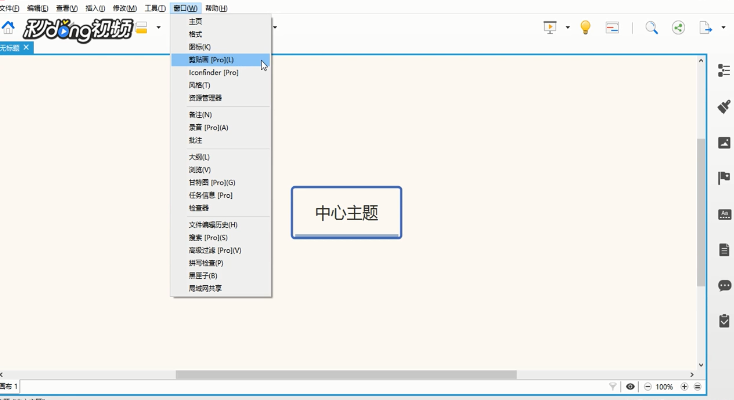The image size is (734, 400).
Task: Click the export file icon
Action: (705, 28)
